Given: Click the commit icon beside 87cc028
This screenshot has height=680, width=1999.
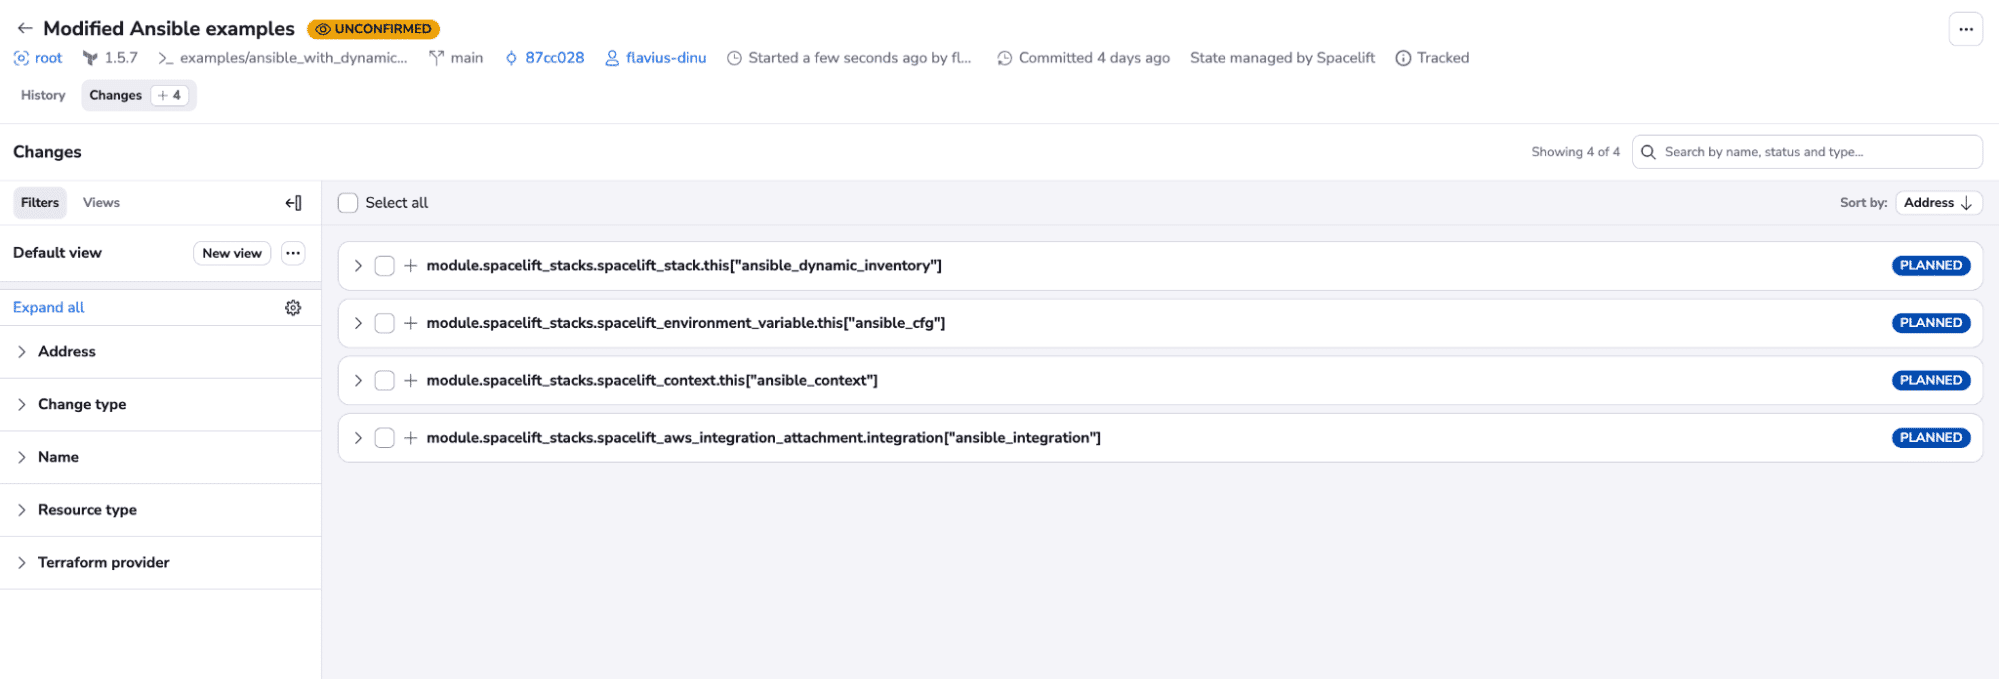Looking at the screenshot, I should (x=511, y=58).
